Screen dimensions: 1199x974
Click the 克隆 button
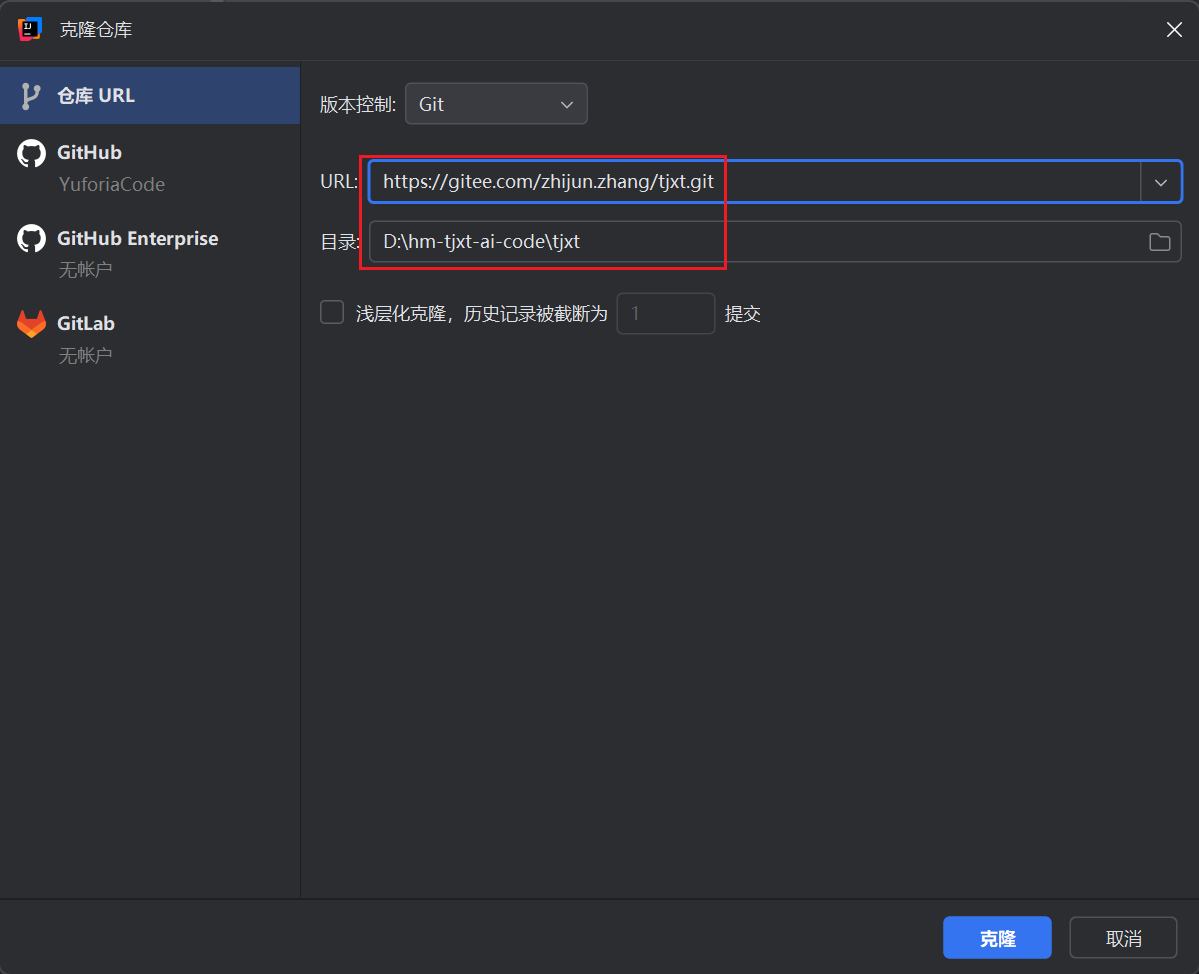997,937
